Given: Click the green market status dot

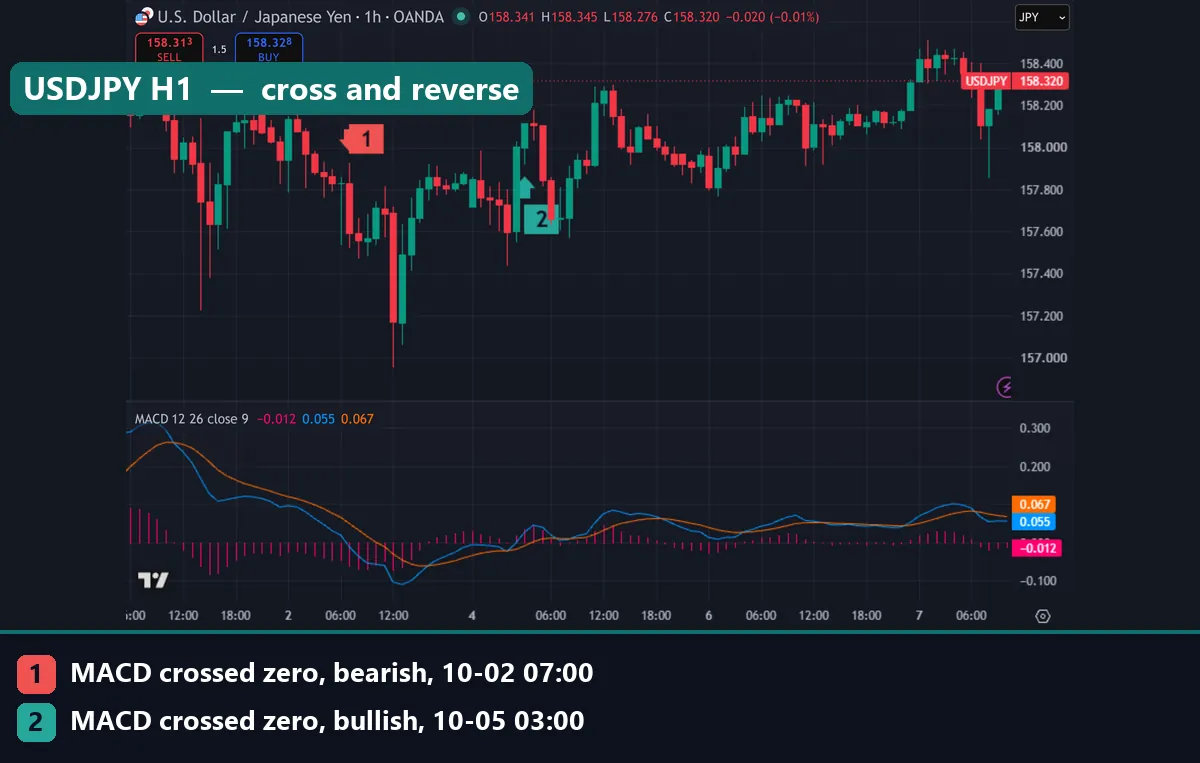Looking at the screenshot, I should [460, 17].
